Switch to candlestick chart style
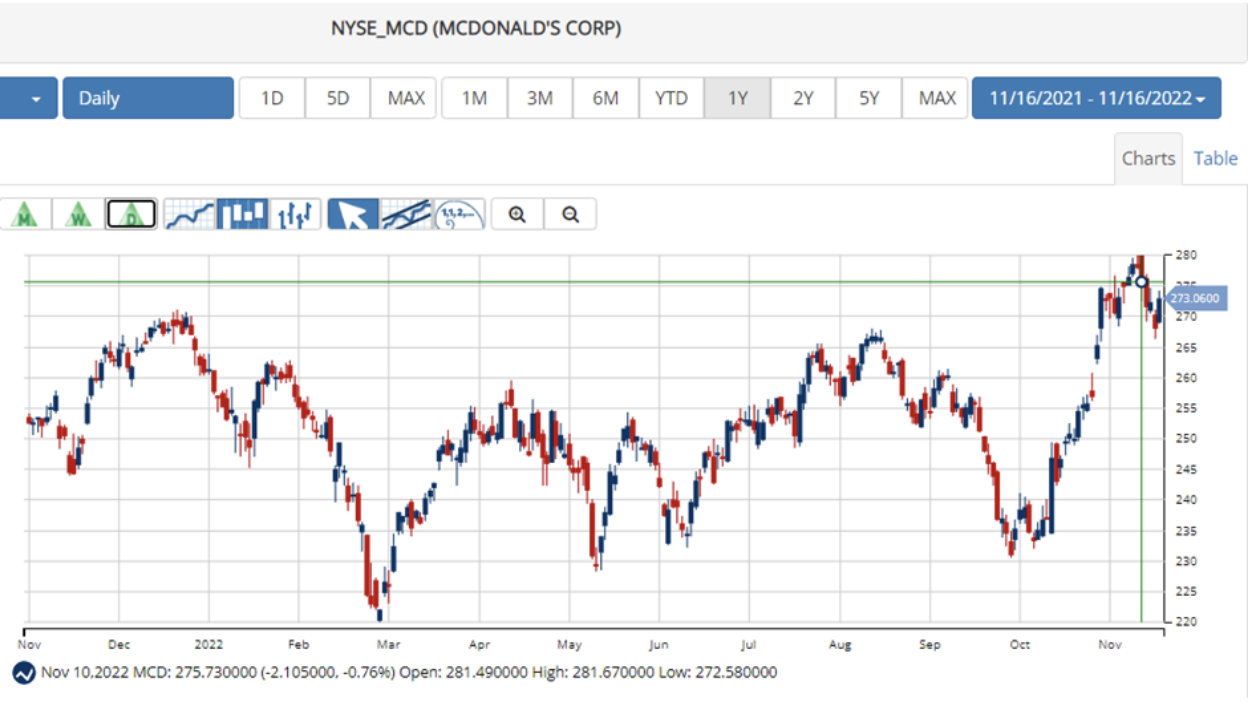Image resolution: width=1248 pixels, height=704 pixels. 243,214
